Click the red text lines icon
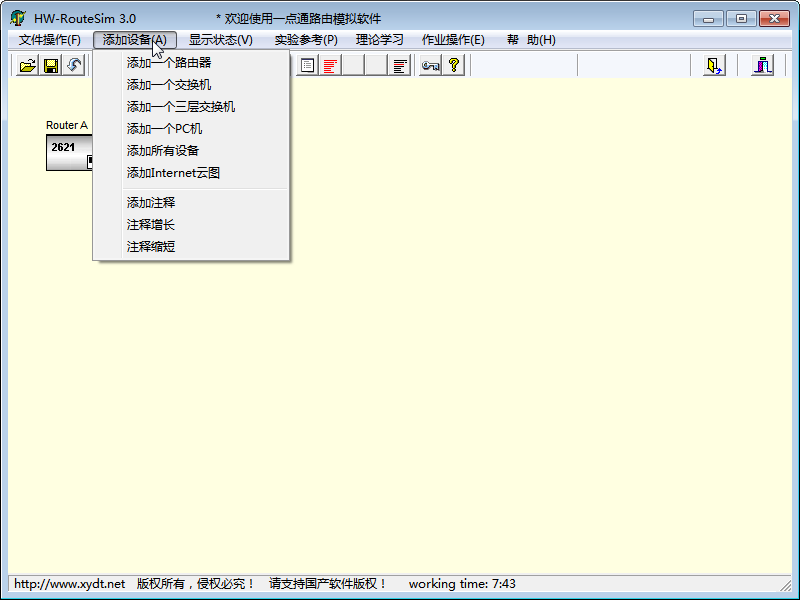 330,65
